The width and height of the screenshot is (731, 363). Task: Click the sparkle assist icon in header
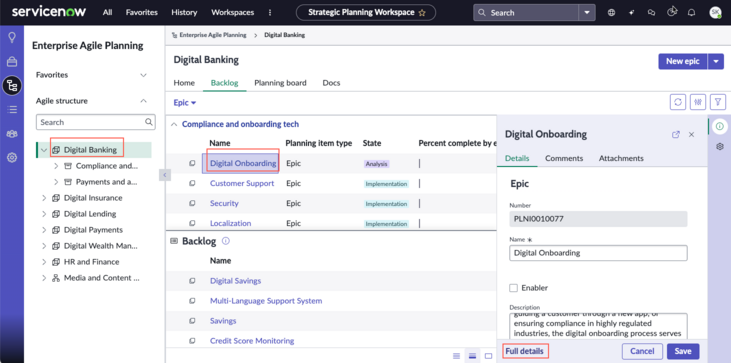[x=632, y=13]
